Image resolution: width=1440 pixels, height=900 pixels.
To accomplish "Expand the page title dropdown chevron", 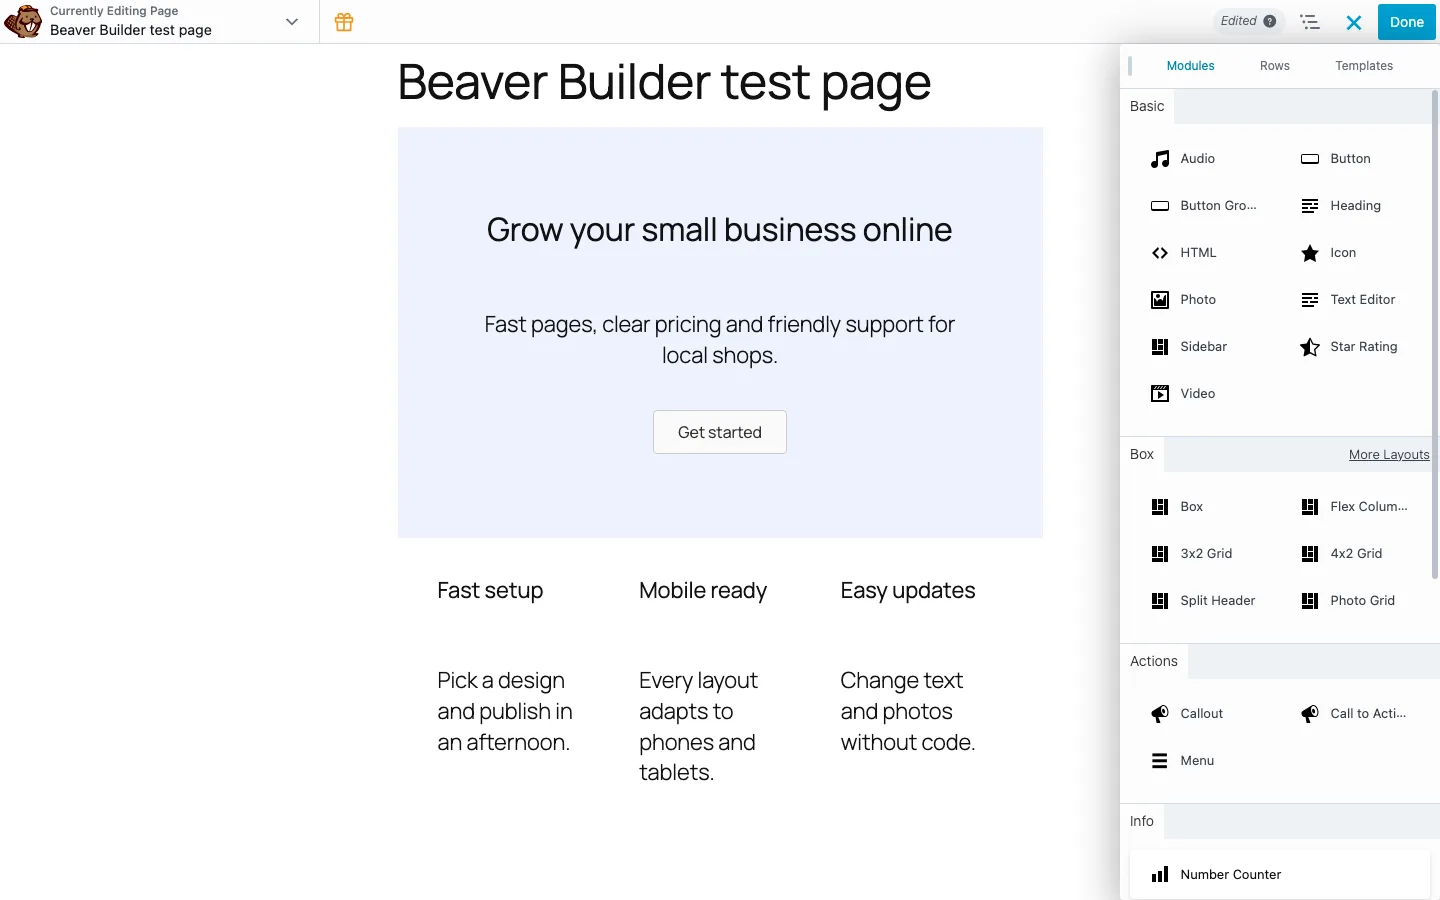I will (292, 22).
